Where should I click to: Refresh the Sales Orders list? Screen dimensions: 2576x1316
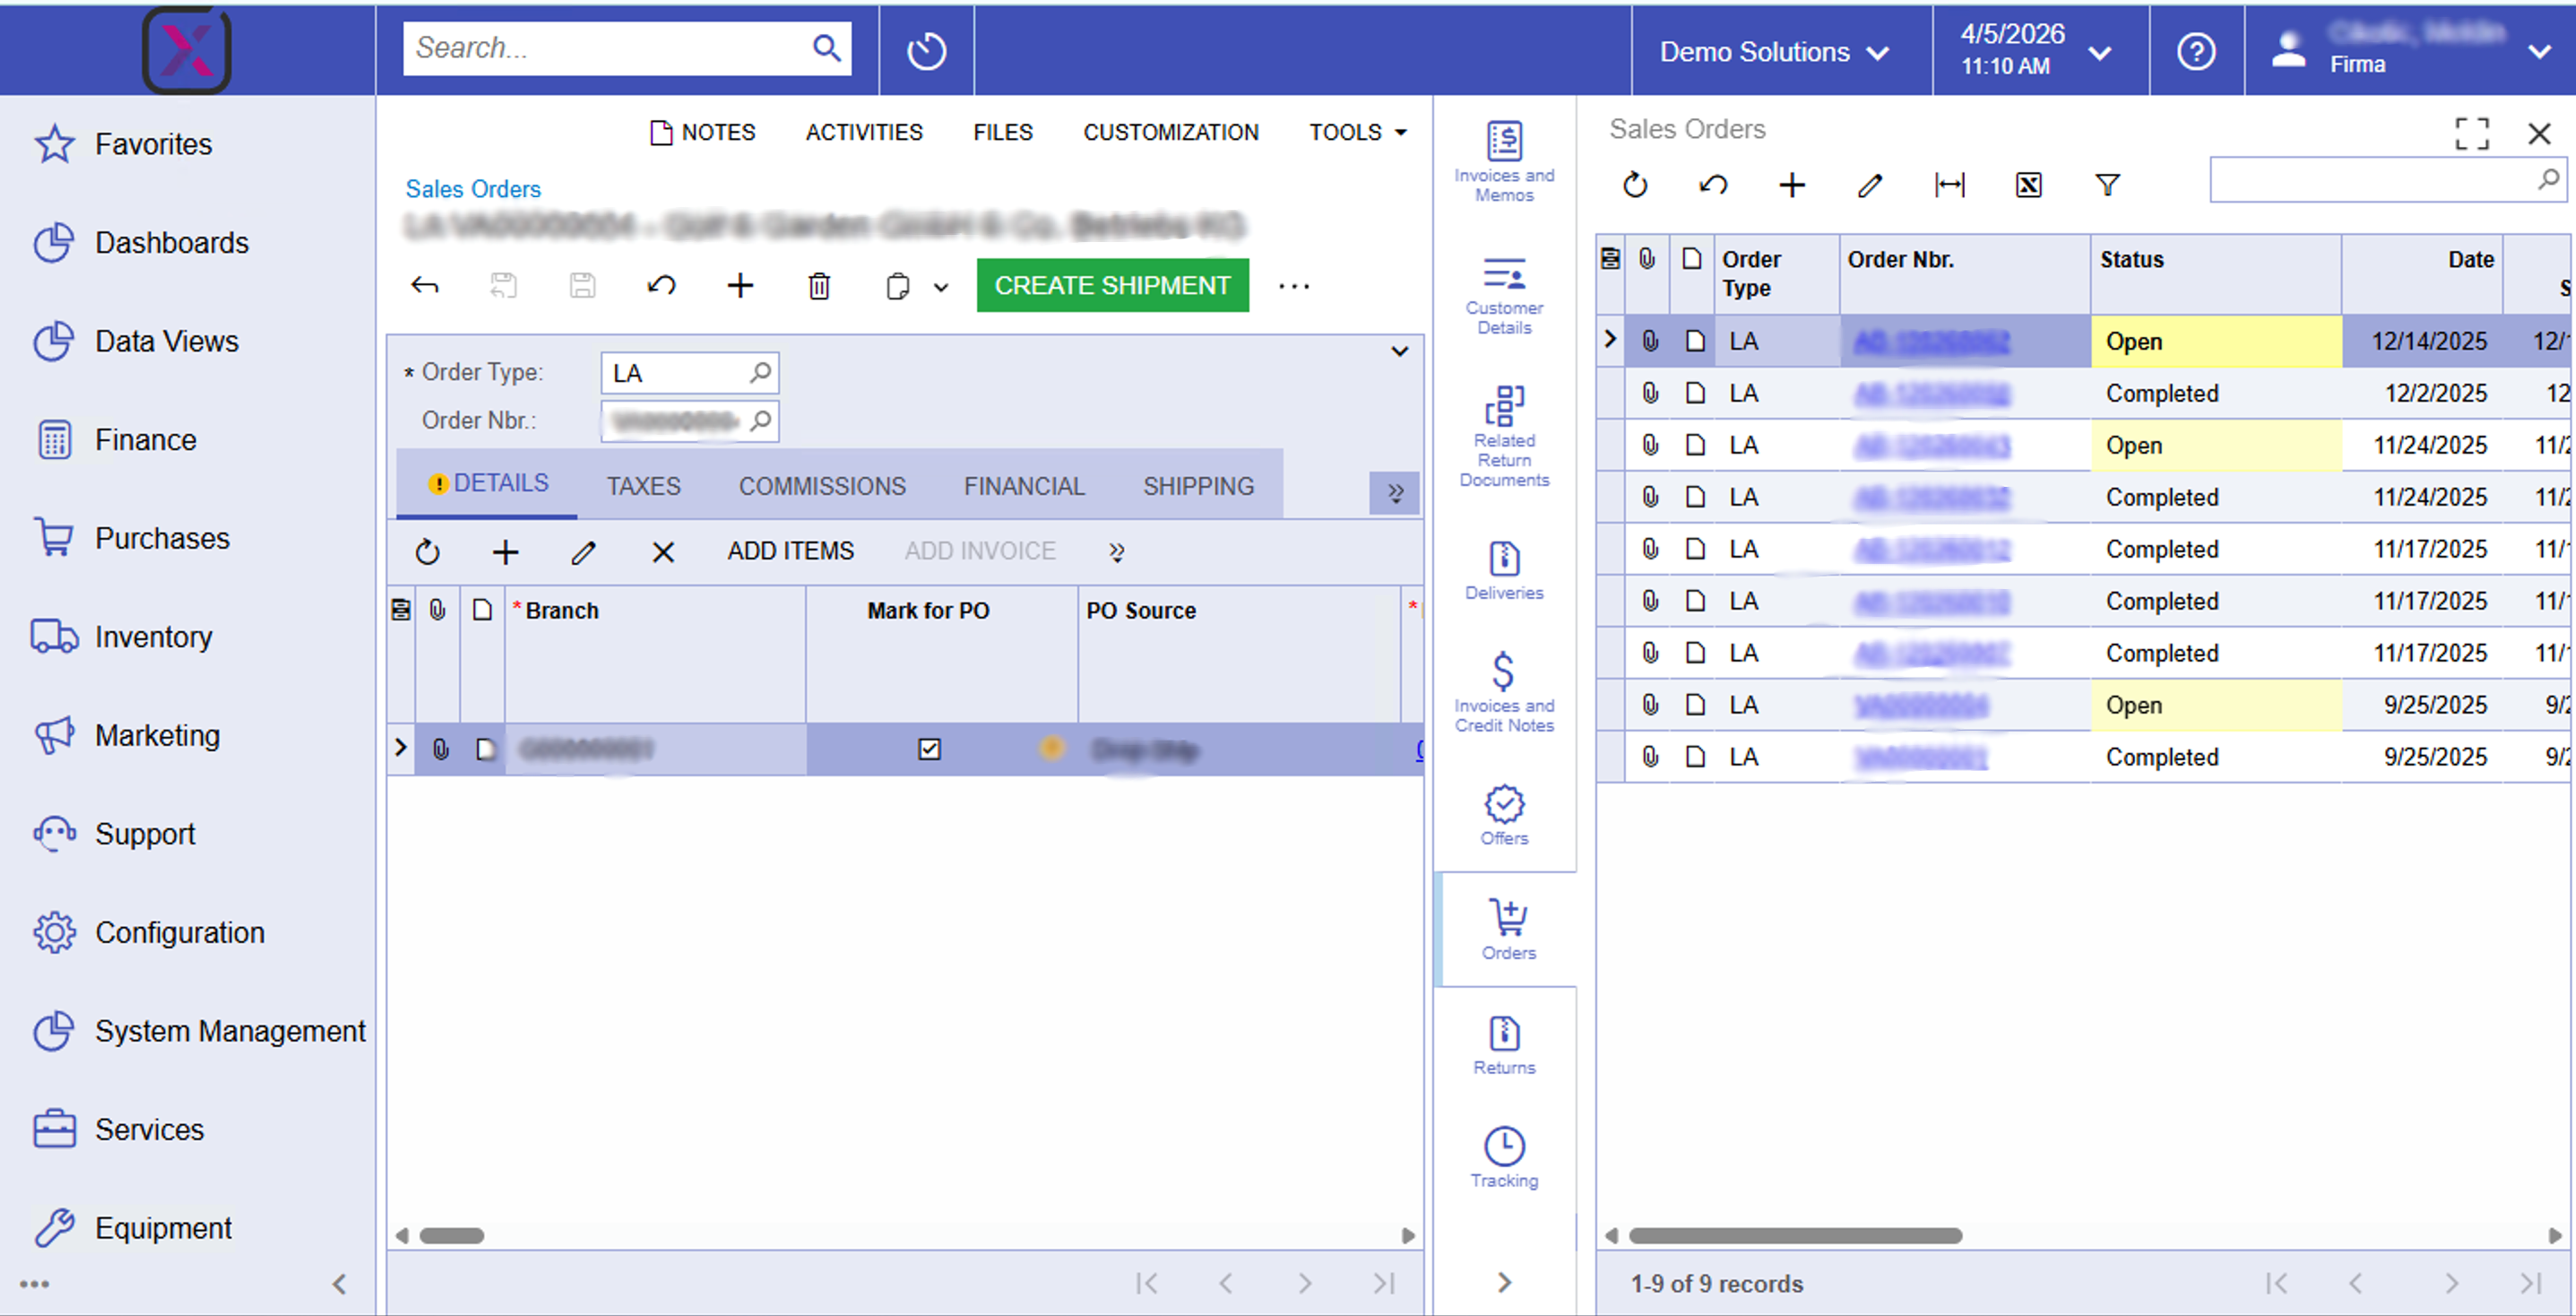pyautogui.click(x=1635, y=185)
